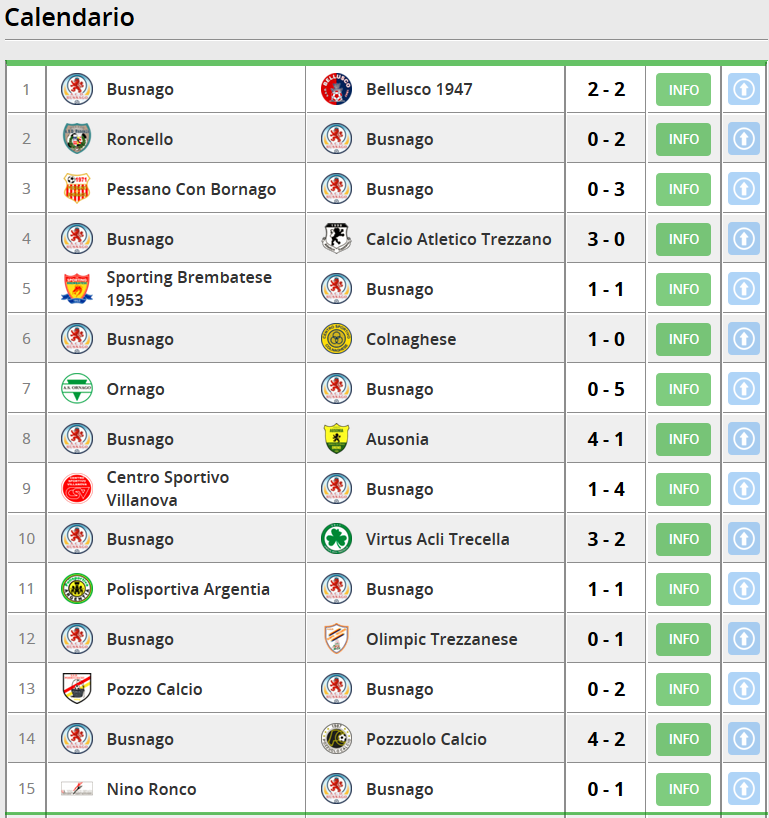The height and width of the screenshot is (818, 769).
Task: Click the up-arrow button for Pozzo Calcio row
Action: 743,690
